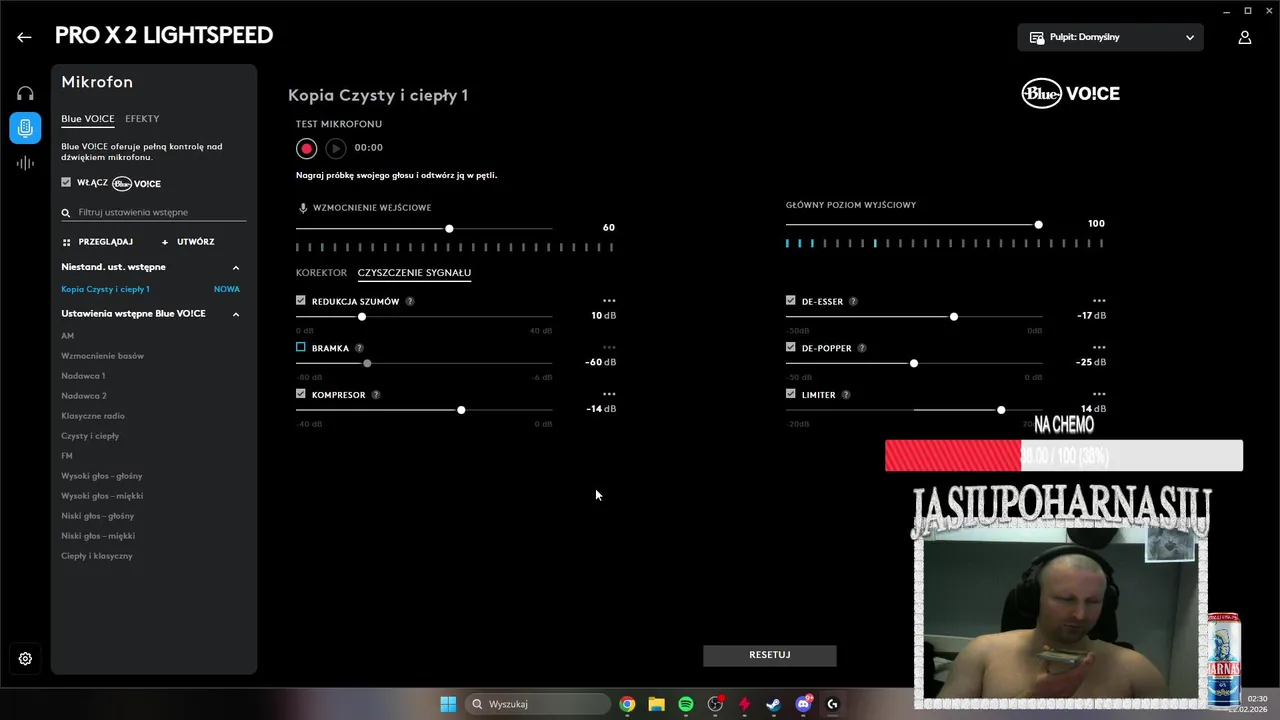Click the Główny poziom wyjściowy slider handle

point(1038,225)
